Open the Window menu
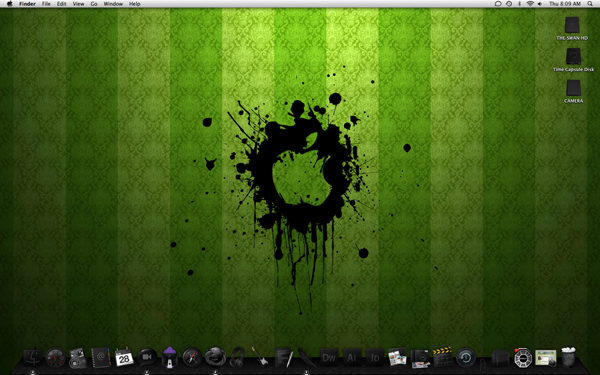The height and width of the screenshot is (375, 600). click(113, 4)
